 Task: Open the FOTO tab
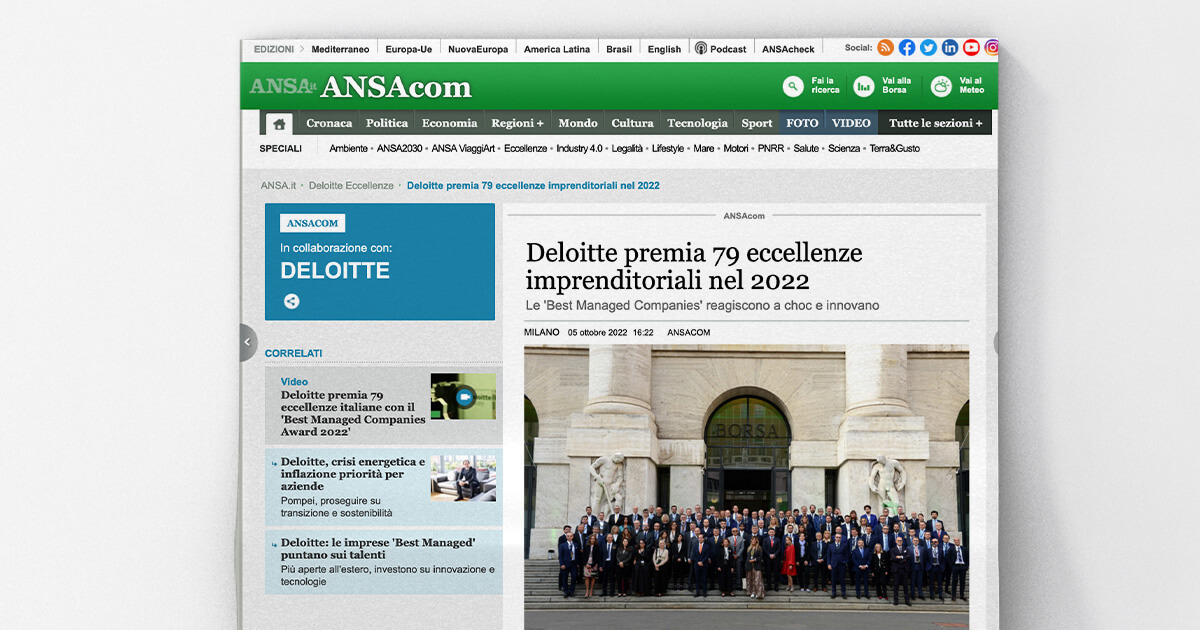point(802,123)
